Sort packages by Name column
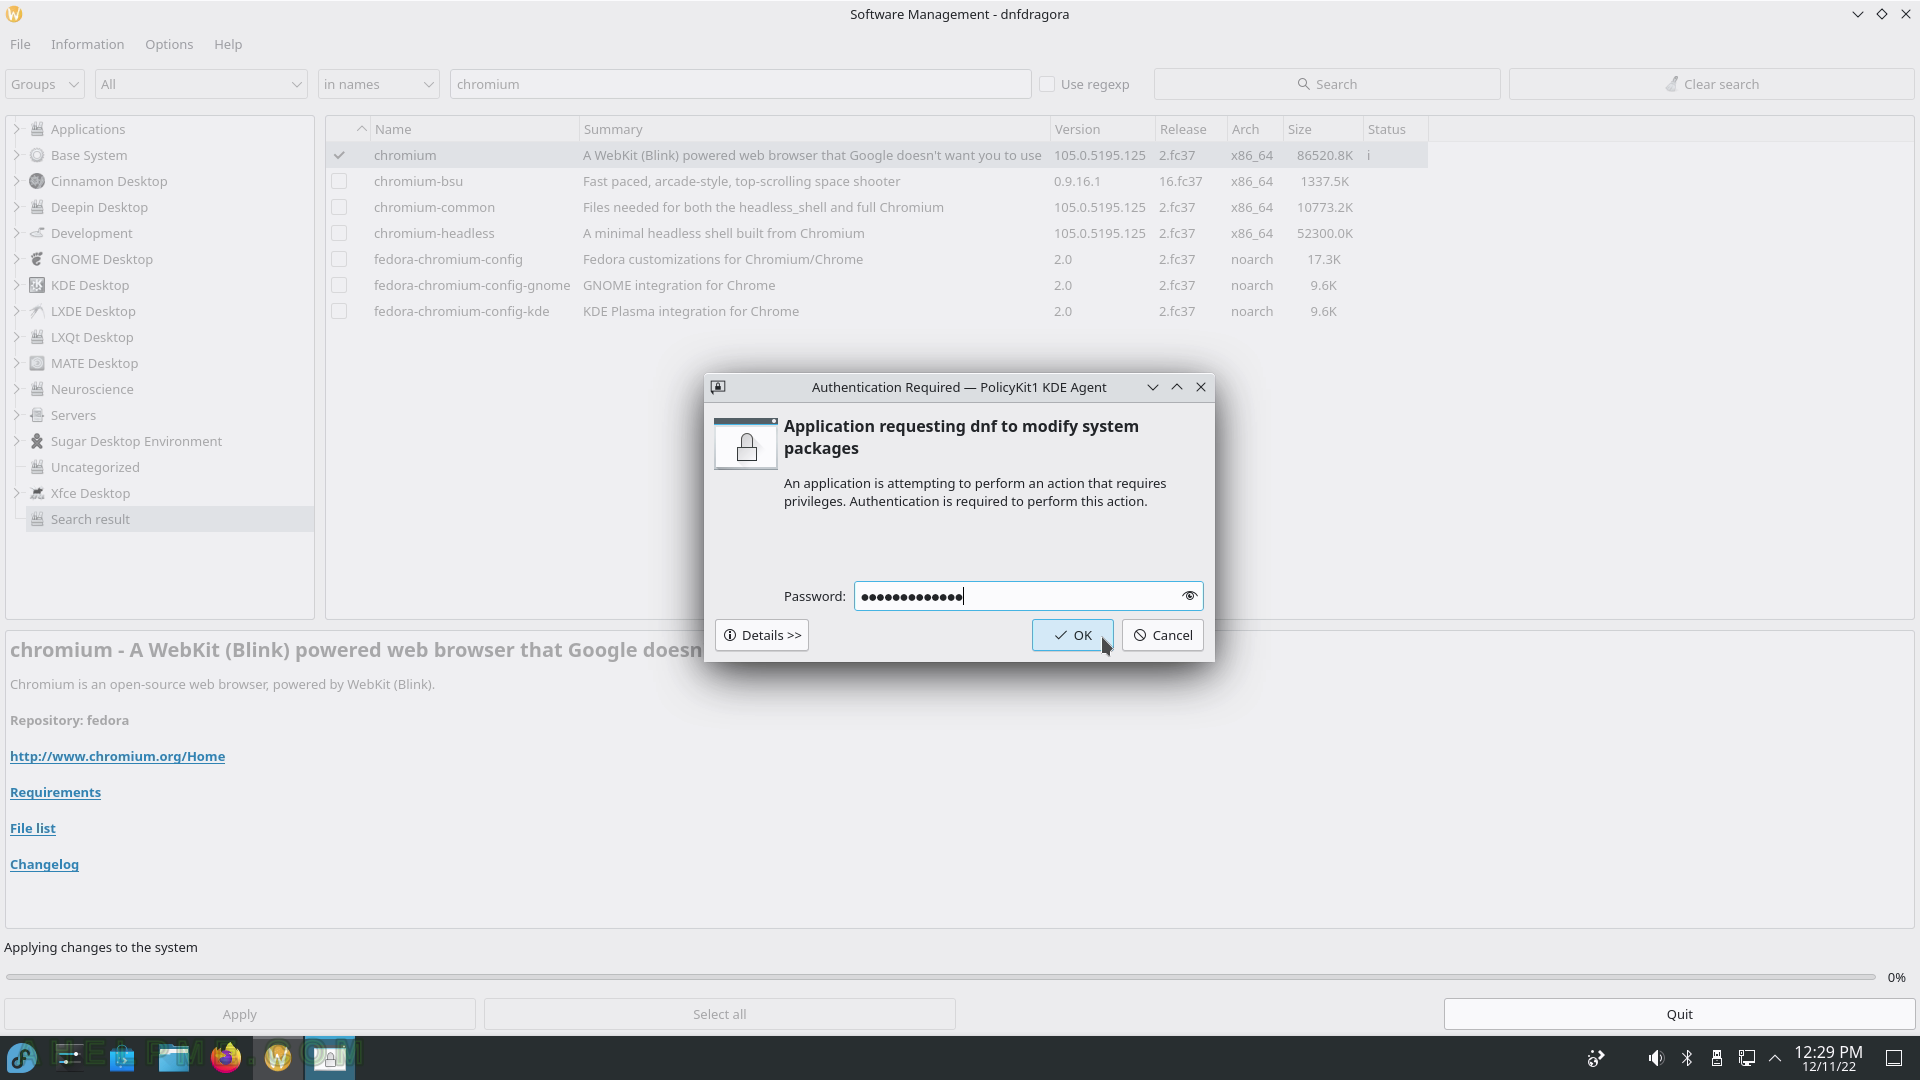1920x1080 pixels. [475, 129]
